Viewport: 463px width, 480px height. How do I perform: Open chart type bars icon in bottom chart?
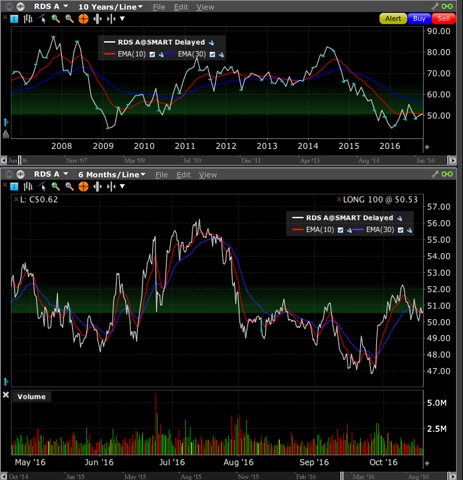click(28, 187)
